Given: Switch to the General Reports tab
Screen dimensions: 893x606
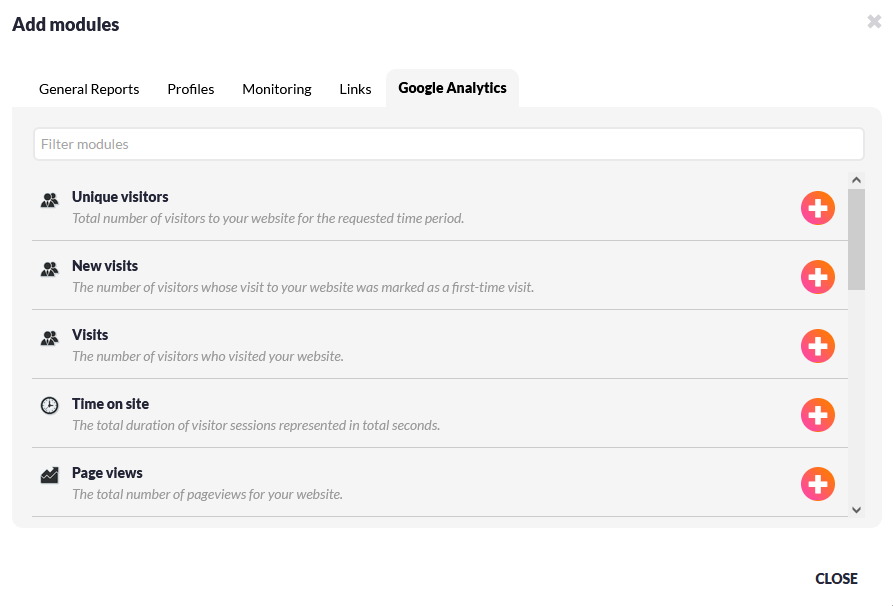Looking at the screenshot, I should (88, 89).
